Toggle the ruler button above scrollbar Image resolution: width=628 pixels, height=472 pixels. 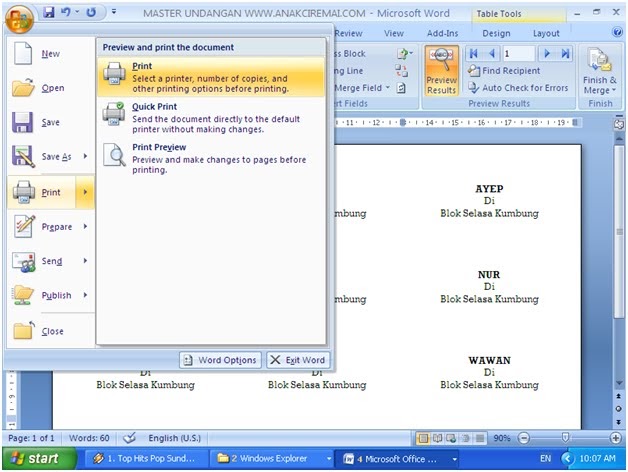619,125
